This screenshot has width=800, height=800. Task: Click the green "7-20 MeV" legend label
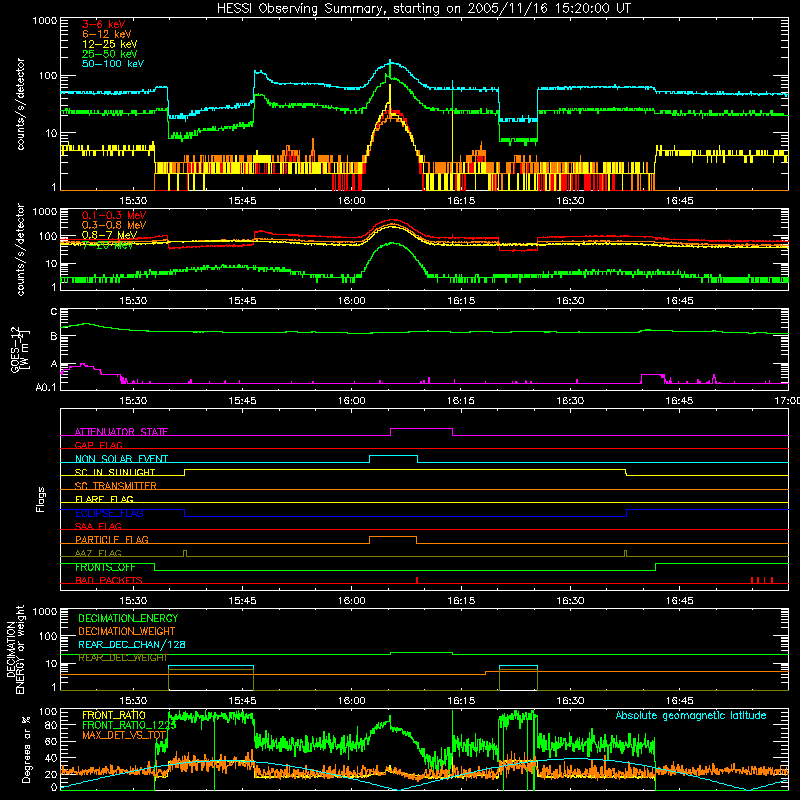(x=108, y=245)
